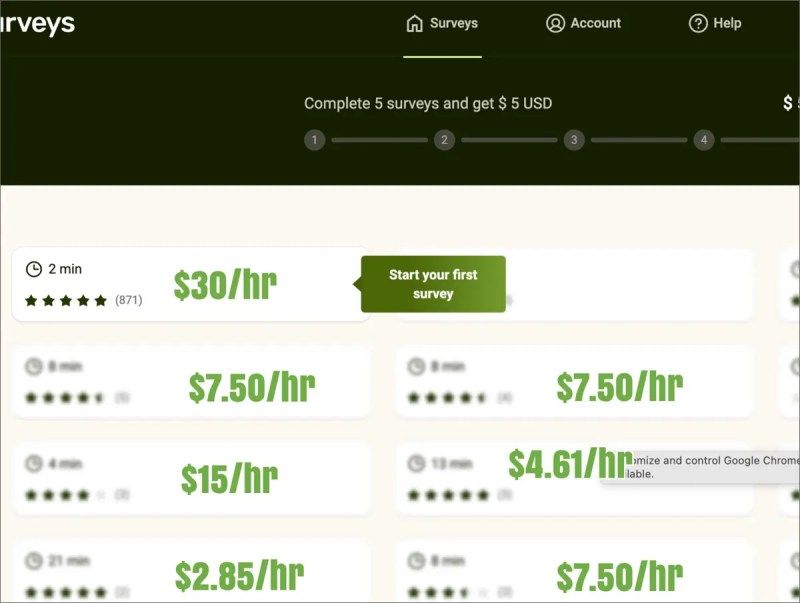Click the (871) review count
Screen dimensions: 800x603
point(129,300)
